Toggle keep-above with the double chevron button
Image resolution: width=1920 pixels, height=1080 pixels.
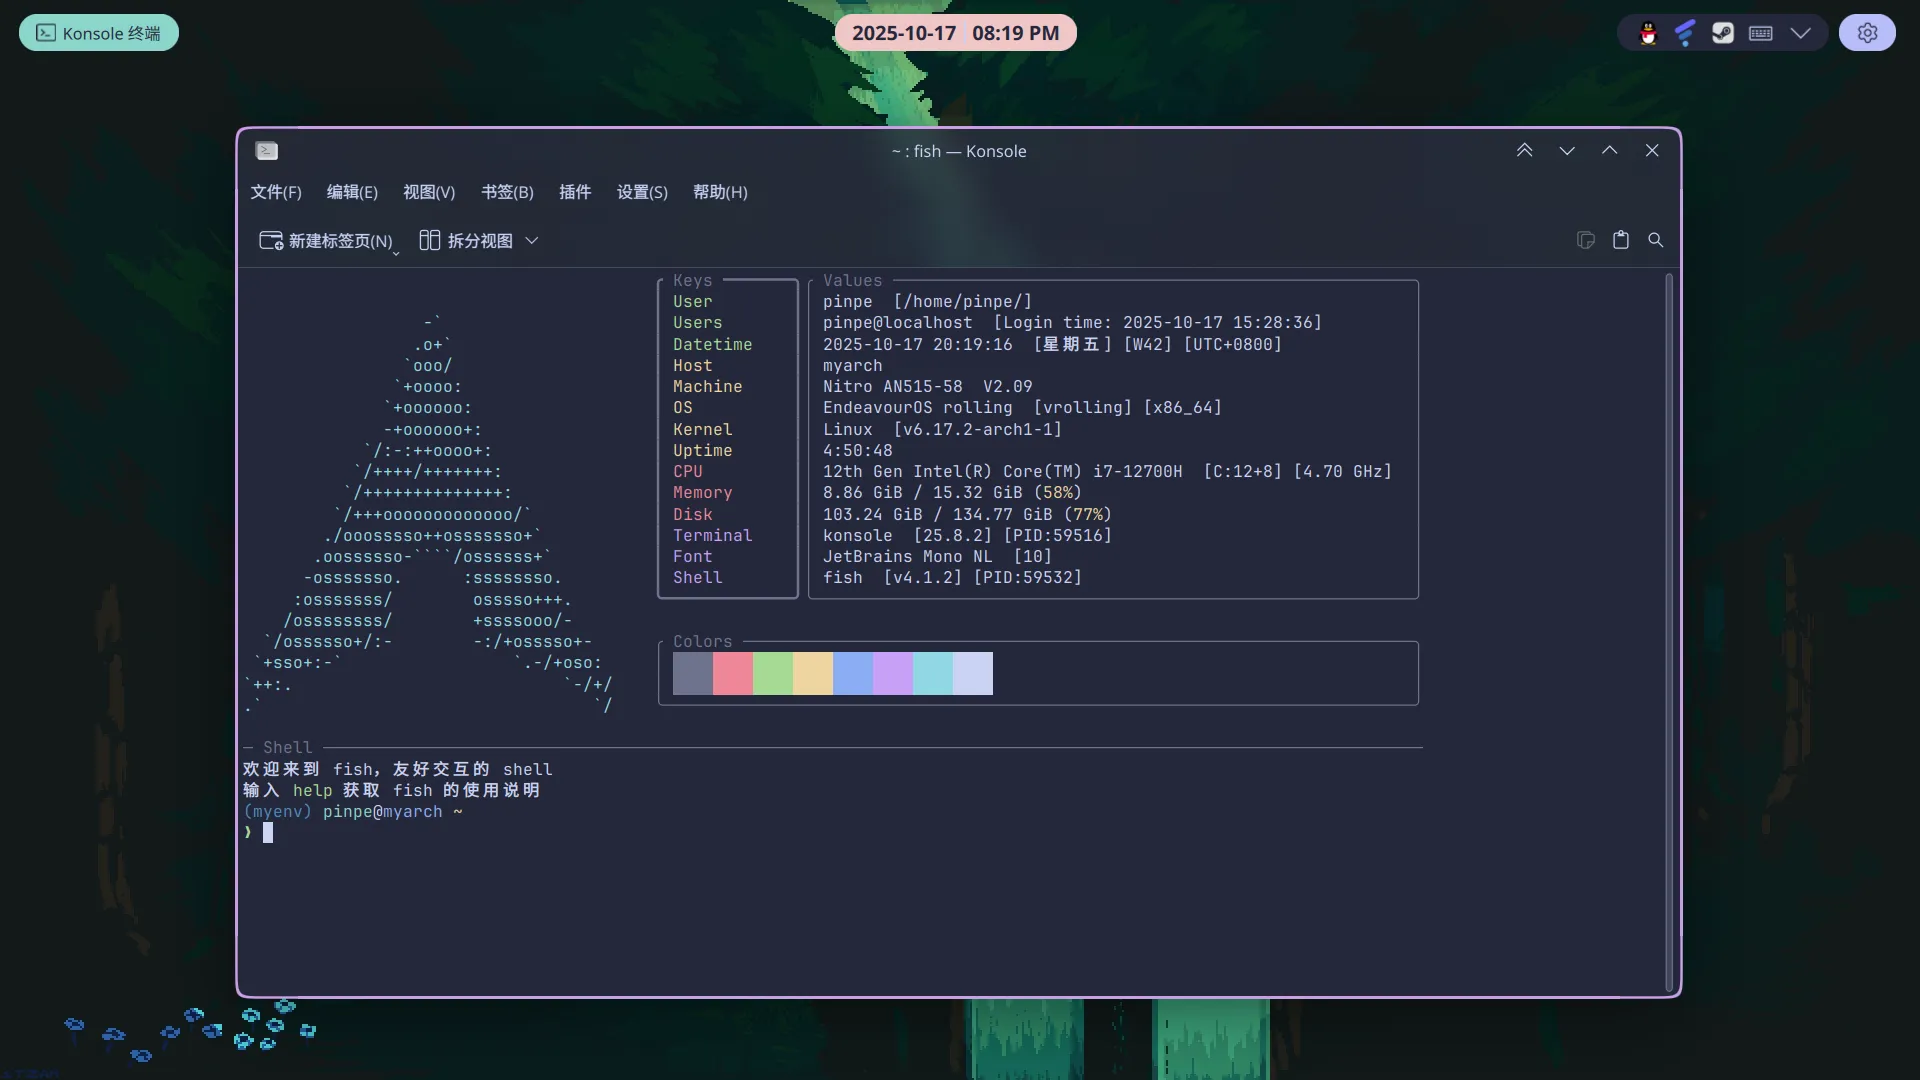pyautogui.click(x=1524, y=151)
